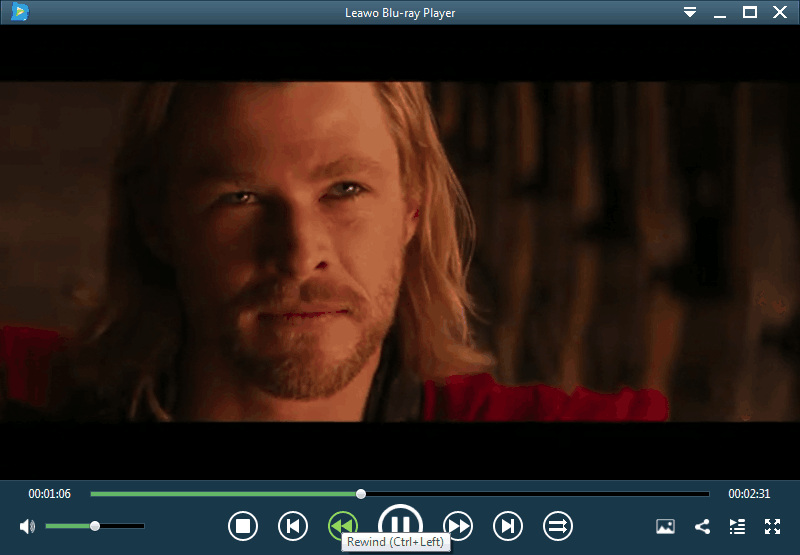The image size is (800, 555).
Task: Open the share options
Action: click(702, 526)
